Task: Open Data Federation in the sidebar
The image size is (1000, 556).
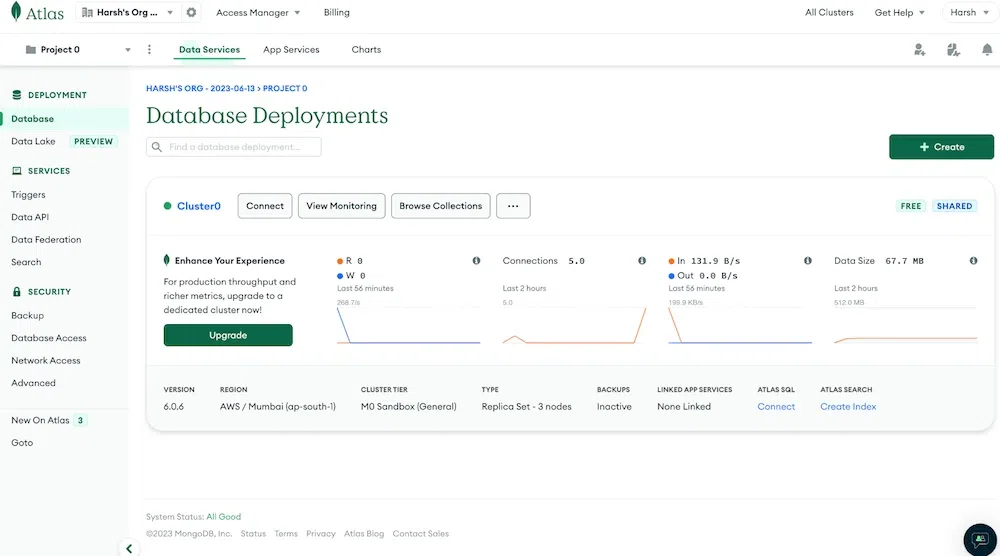Action: click(x=46, y=239)
